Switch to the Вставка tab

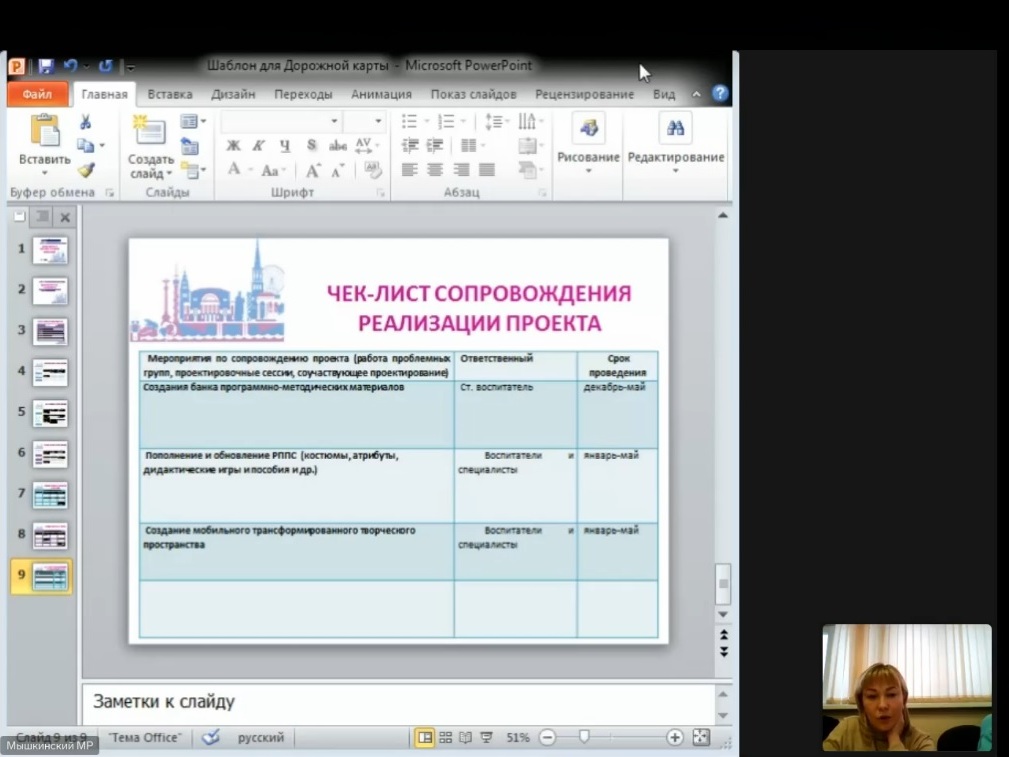click(x=170, y=94)
